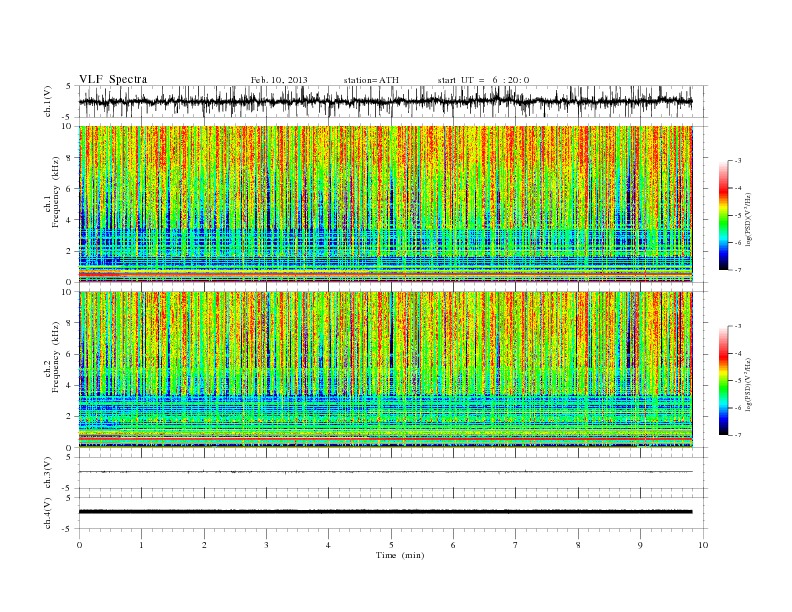792x612 pixels.
Task: Click the ch.2 "Frequency (kHz)" axis label
Action: [56, 357]
